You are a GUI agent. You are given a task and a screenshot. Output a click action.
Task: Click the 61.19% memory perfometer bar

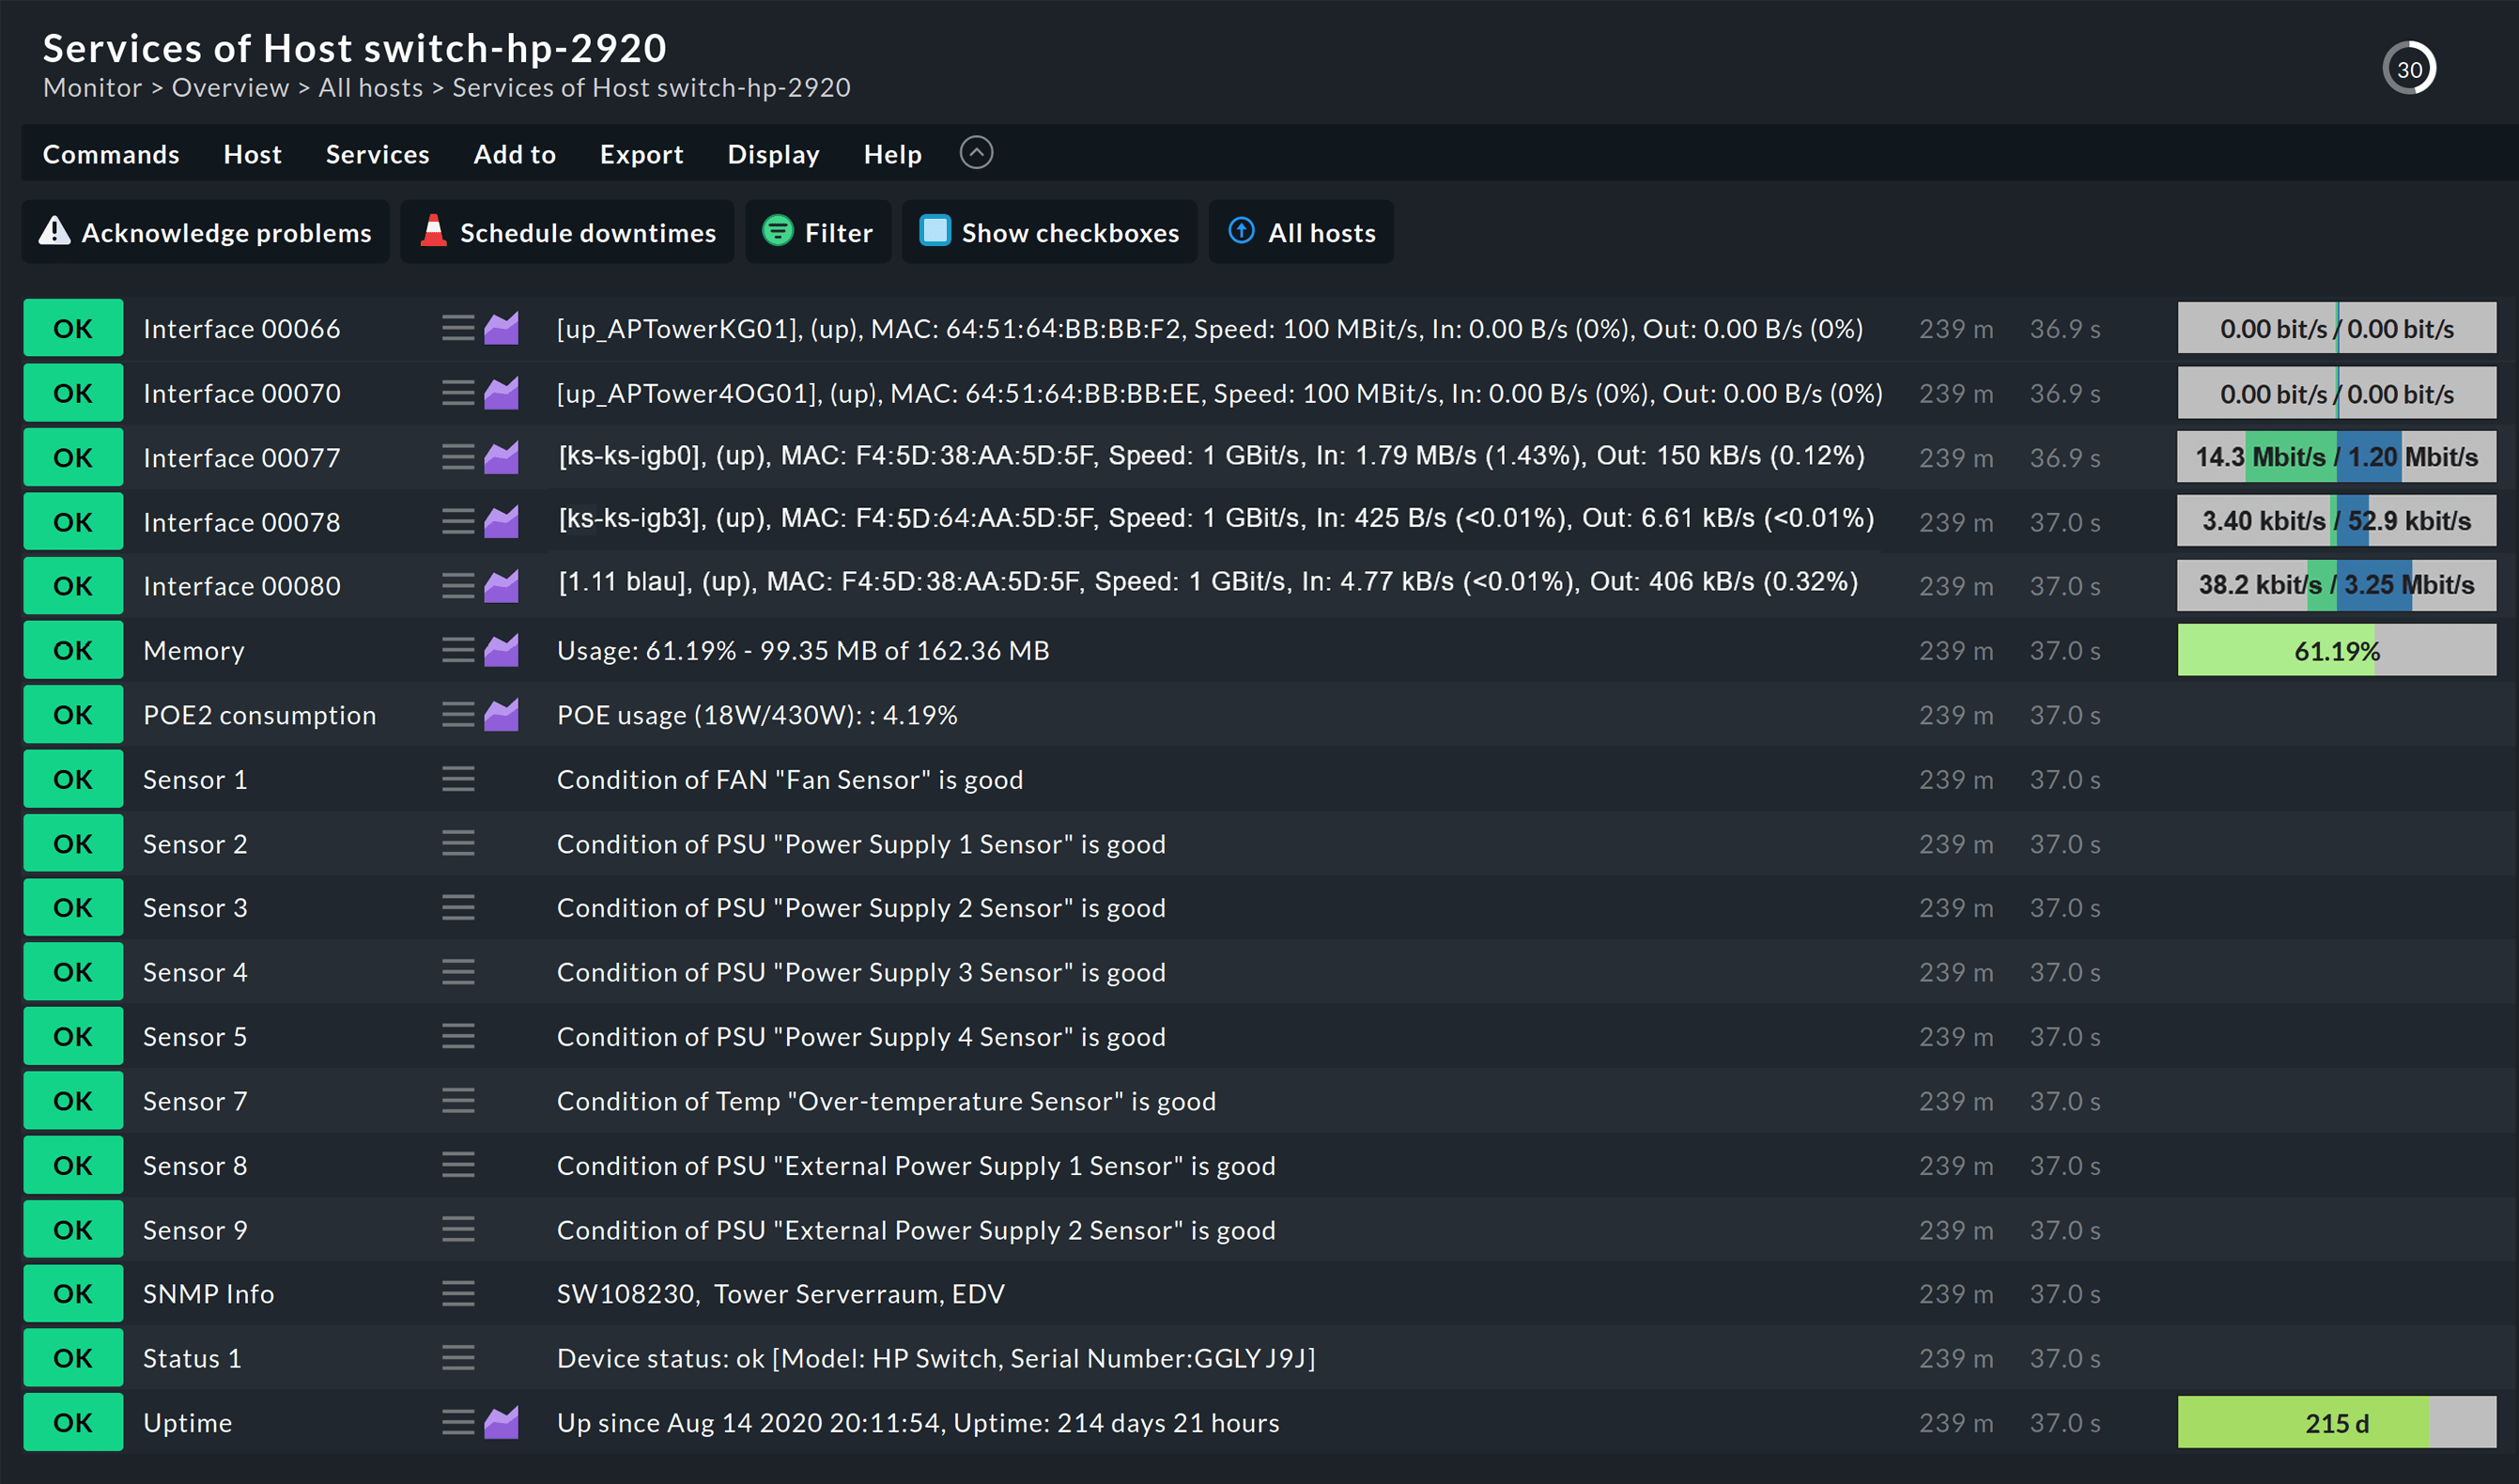click(2336, 651)
